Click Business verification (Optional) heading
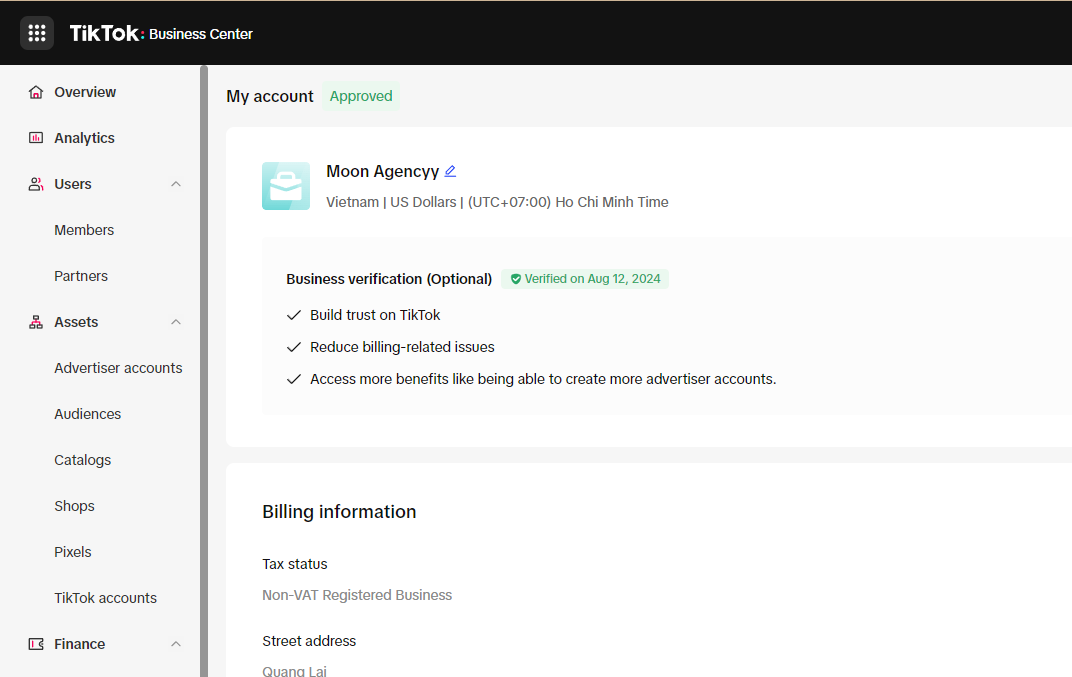Viewport: 1072px width, 677px height. [389, 279]
